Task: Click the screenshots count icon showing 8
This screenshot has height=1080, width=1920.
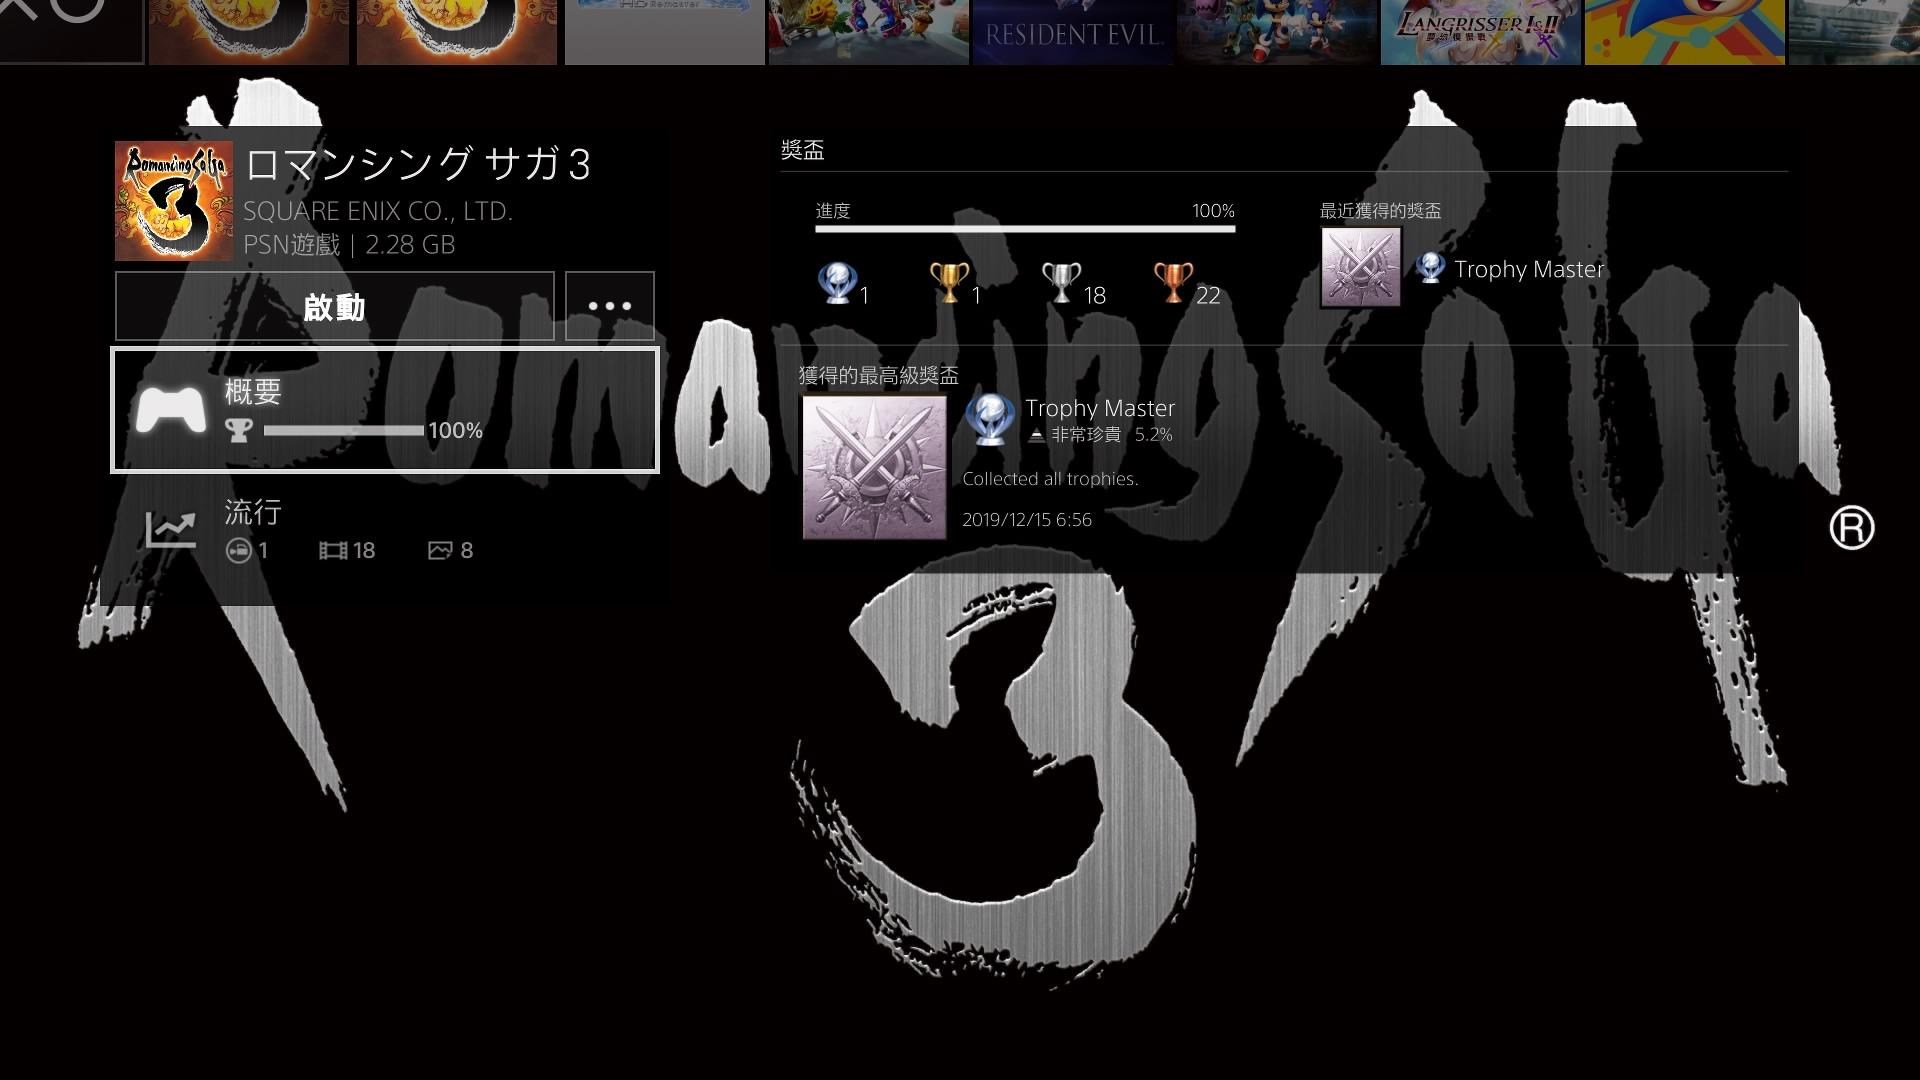Action: [440, 551]
